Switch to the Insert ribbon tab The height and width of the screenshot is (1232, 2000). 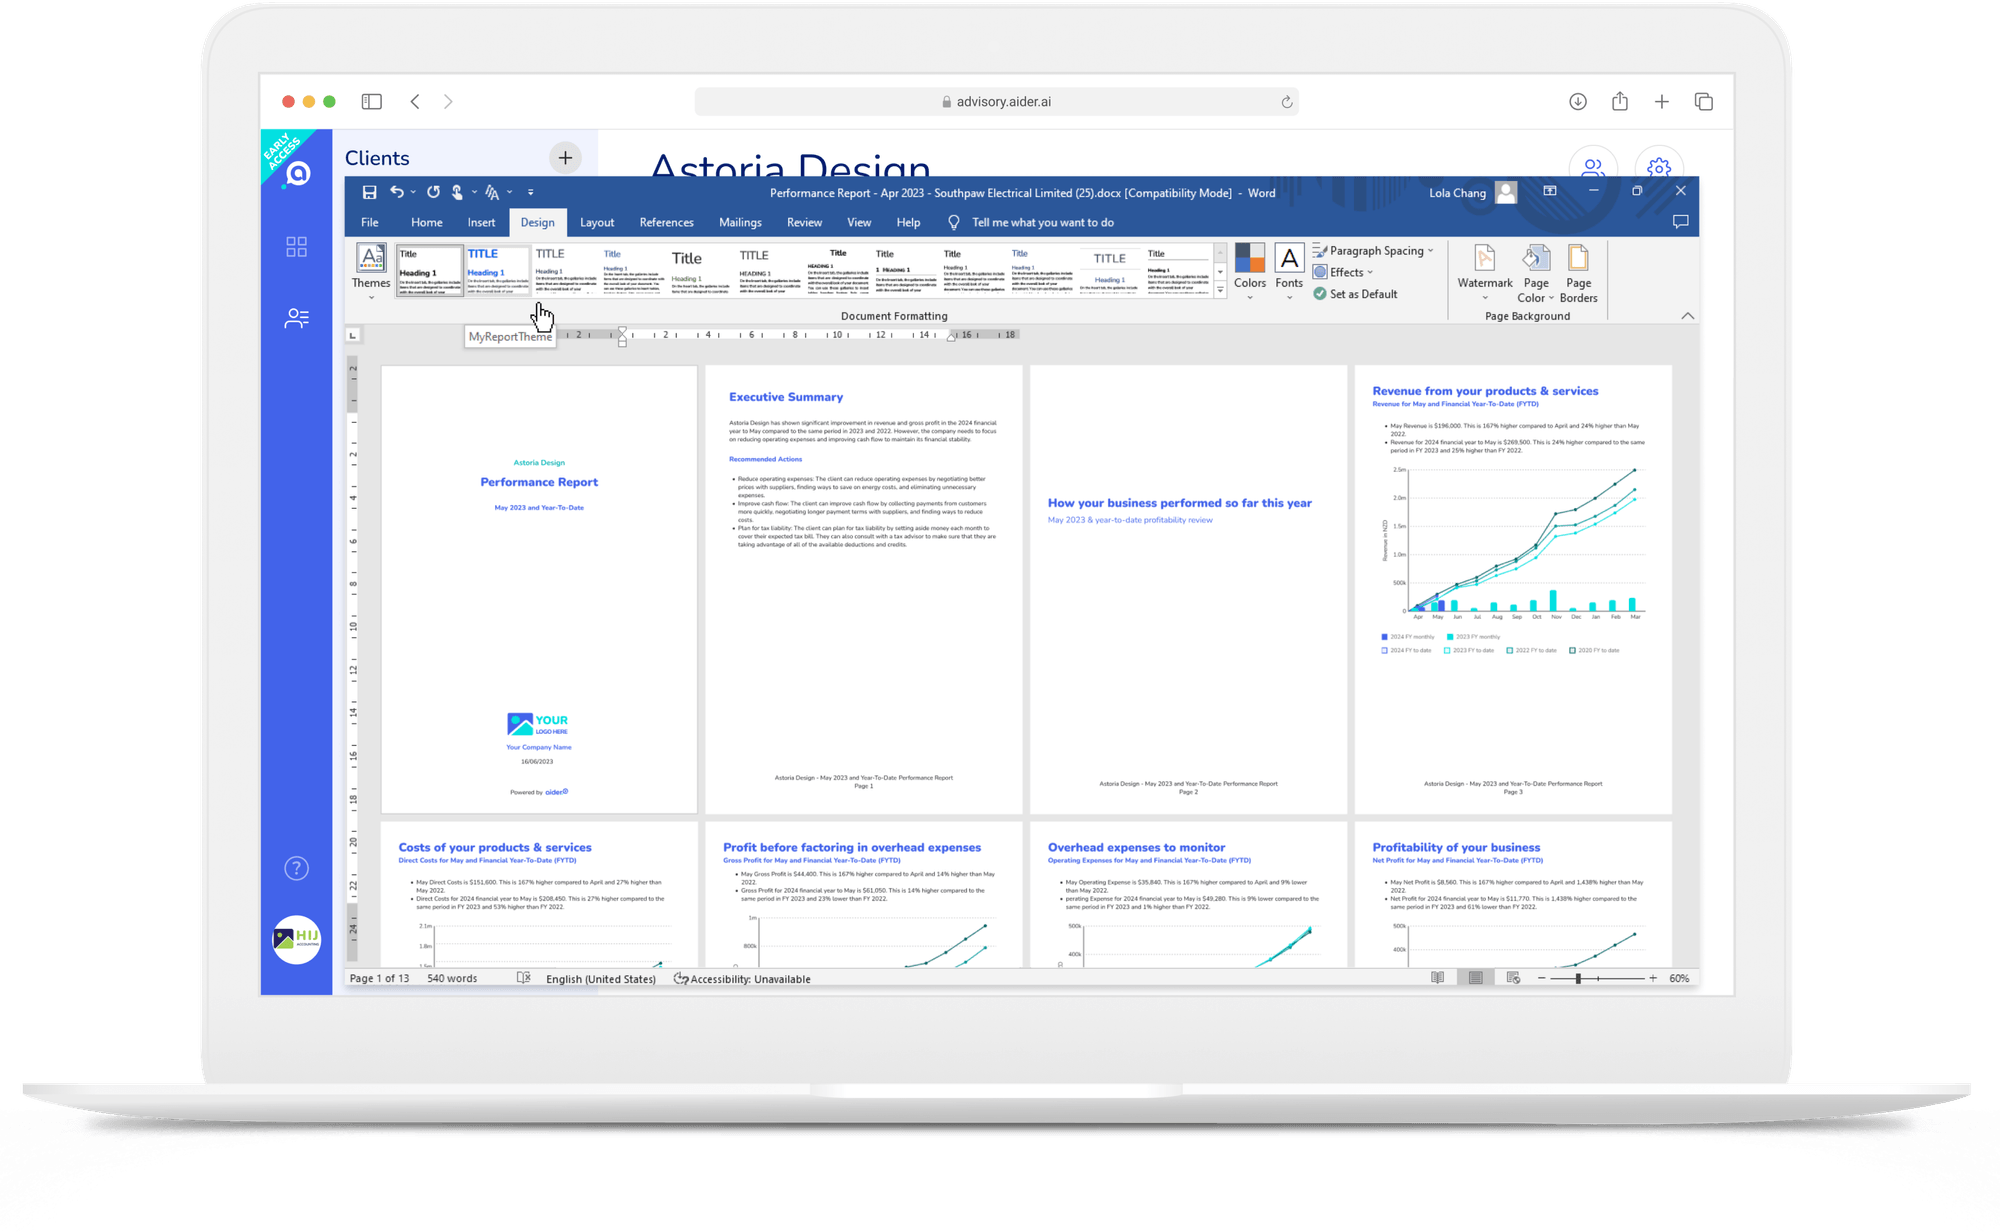pos(481,222)
